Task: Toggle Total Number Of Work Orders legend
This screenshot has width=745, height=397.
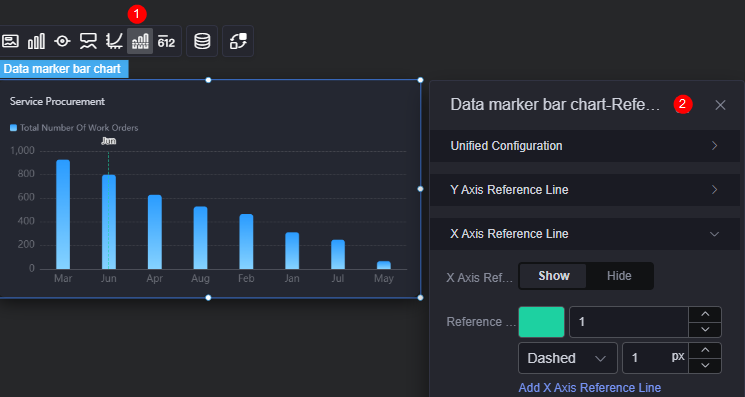Action: pyautogui.click(x=74, y=128)
